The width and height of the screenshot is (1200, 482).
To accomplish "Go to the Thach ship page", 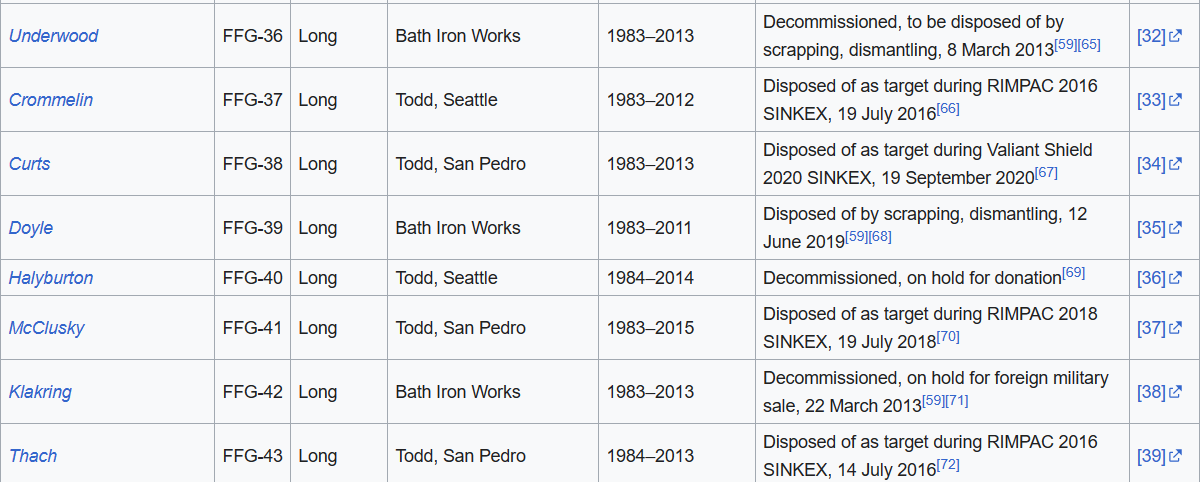I will pos(33,456).
